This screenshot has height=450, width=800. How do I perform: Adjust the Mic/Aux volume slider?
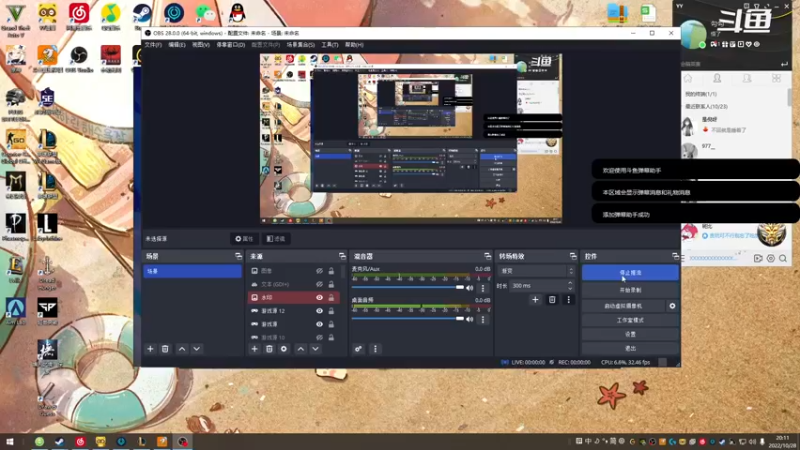(408, 288)
